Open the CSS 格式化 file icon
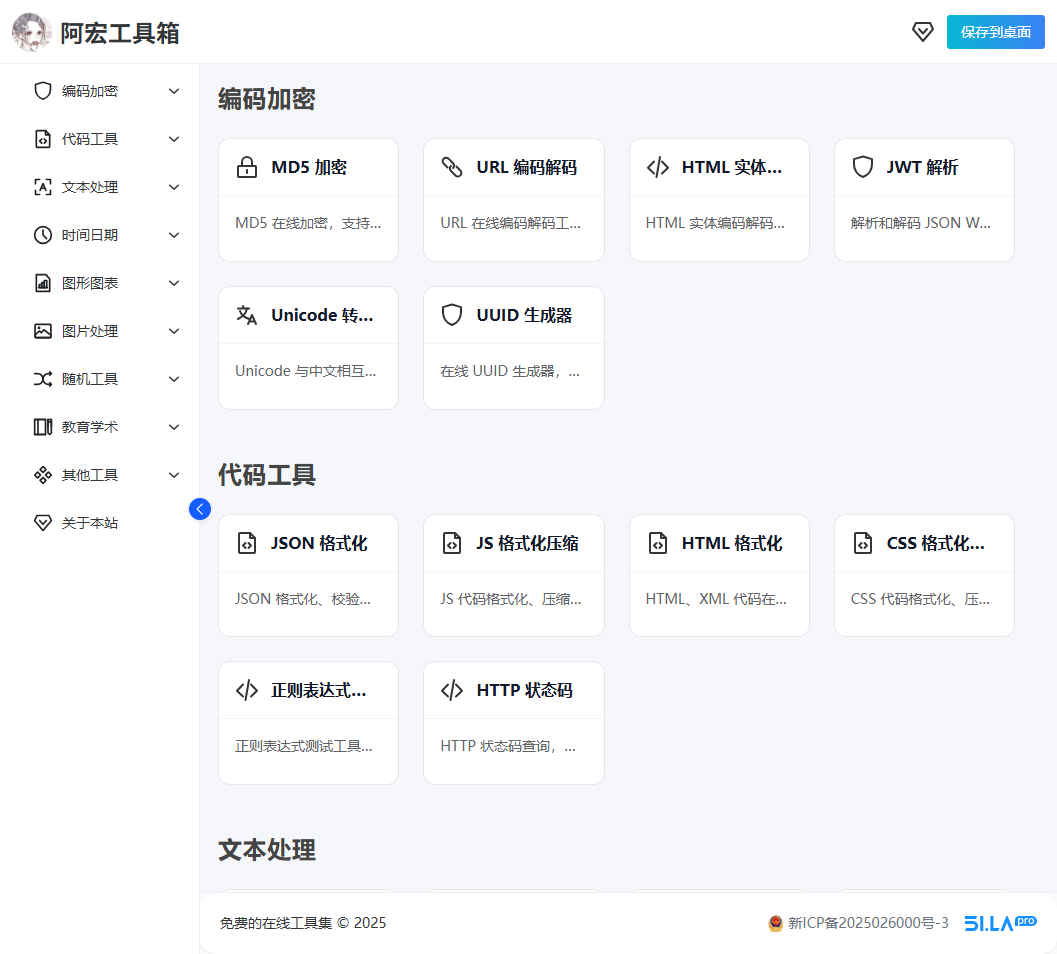The width and height of the screenshot is (1057, 954). click(863, 542)
